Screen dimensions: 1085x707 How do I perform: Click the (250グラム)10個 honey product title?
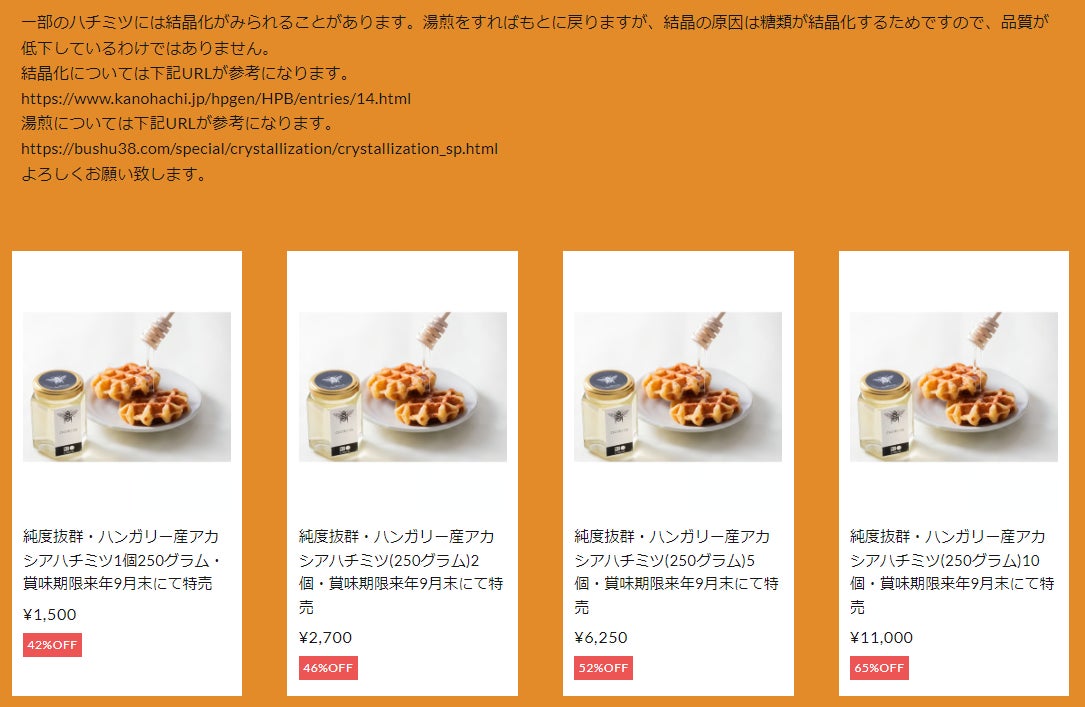(952, 571)
